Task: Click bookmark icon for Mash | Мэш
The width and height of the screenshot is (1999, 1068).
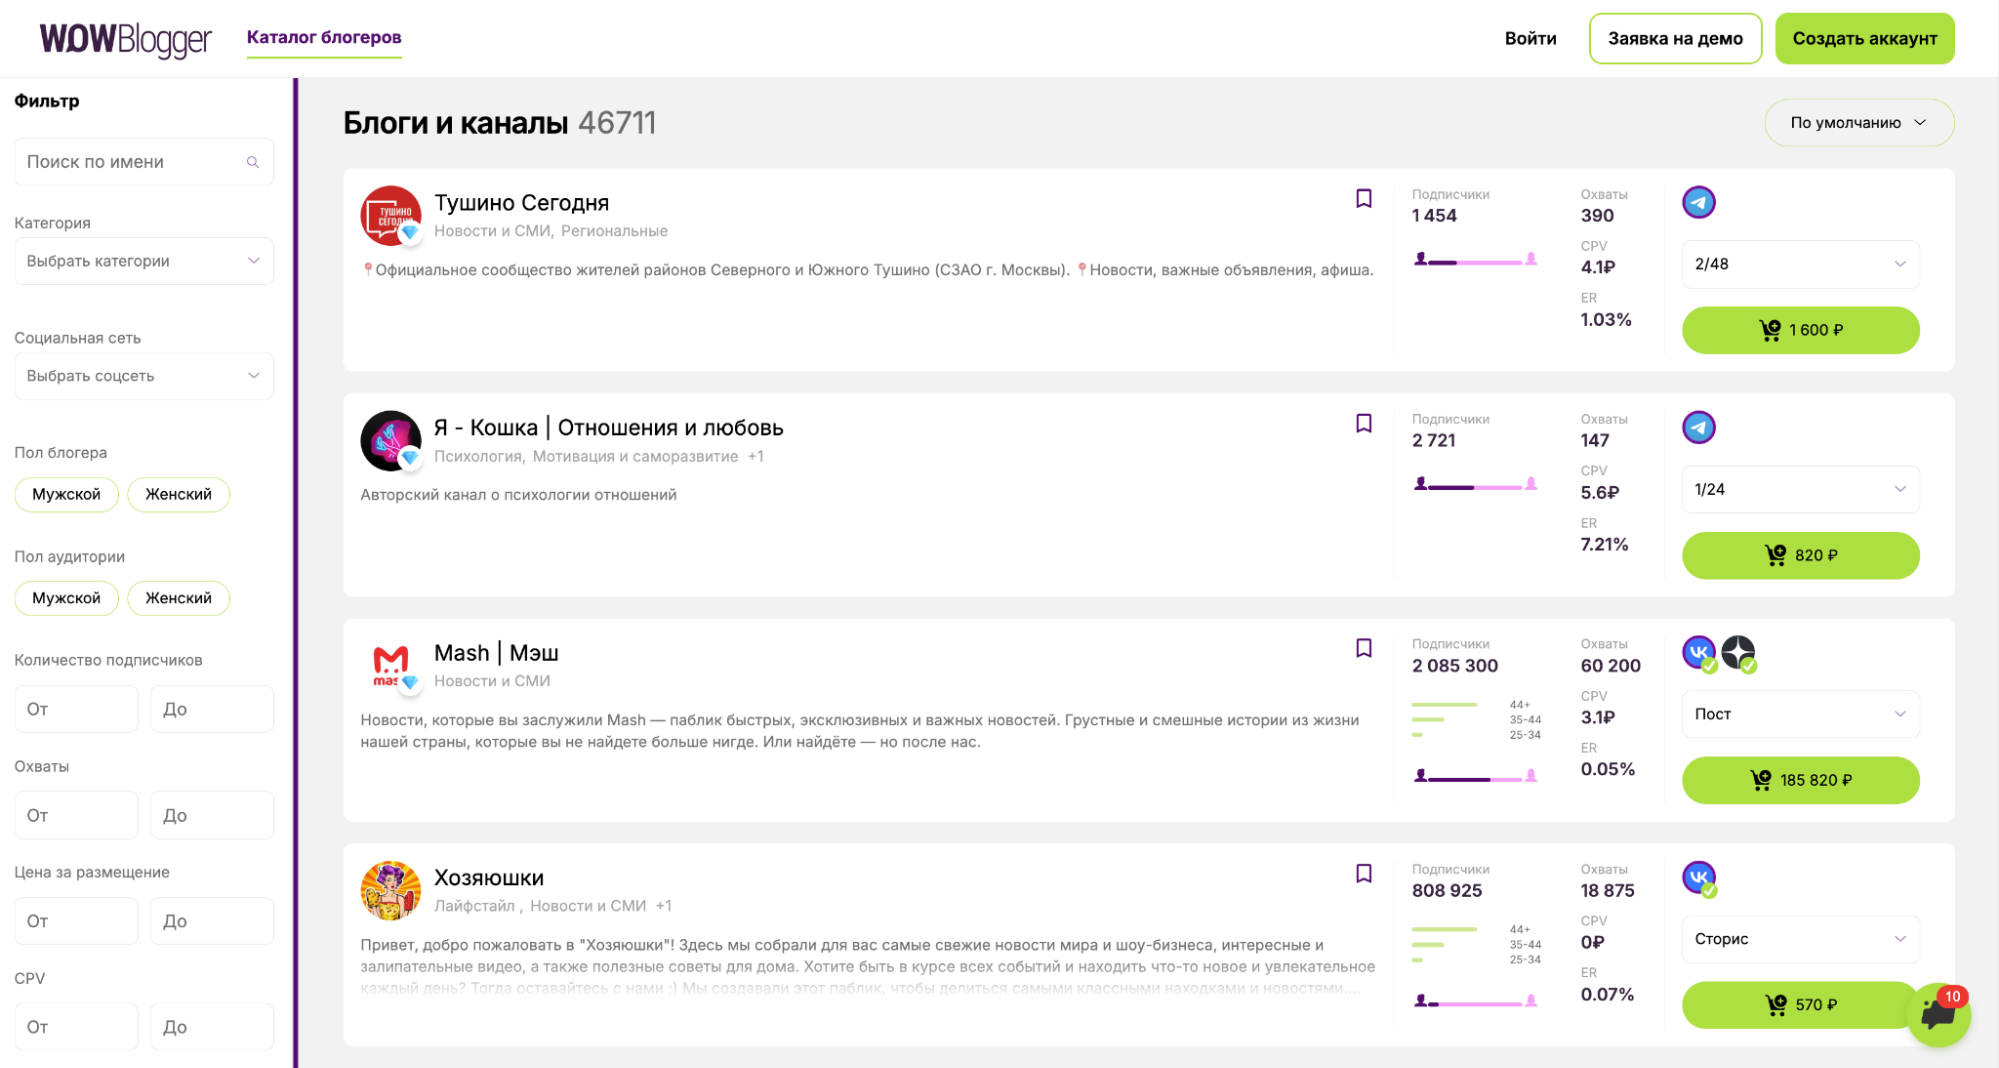Action: pyautogui.click(x=1363, y=648)
